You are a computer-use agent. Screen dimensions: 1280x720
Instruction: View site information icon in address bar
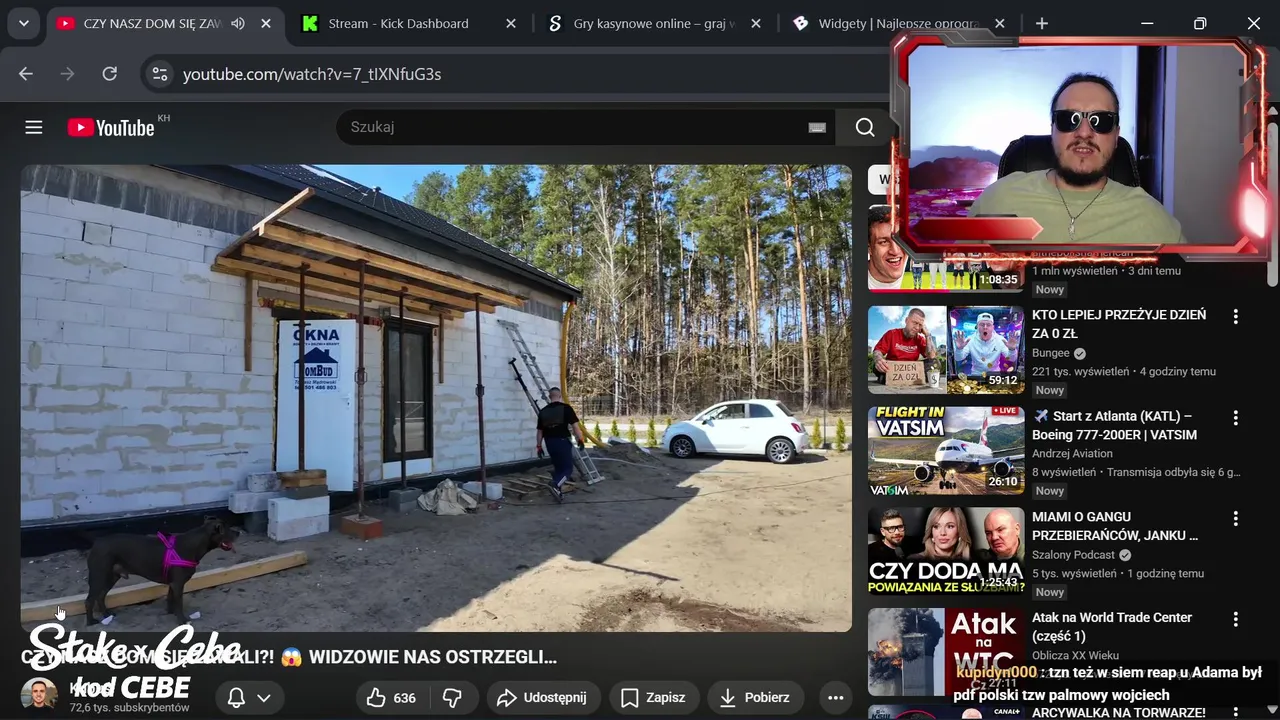pyautogui.click(x=158, y=74)
